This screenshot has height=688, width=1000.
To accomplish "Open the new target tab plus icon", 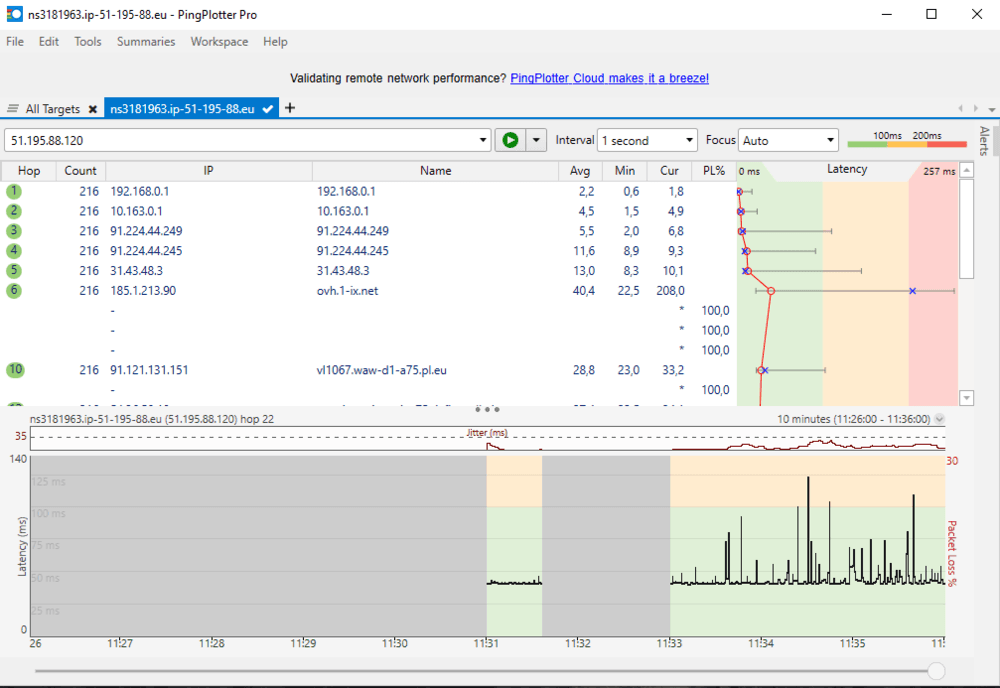I will click(x=290, y=108).
